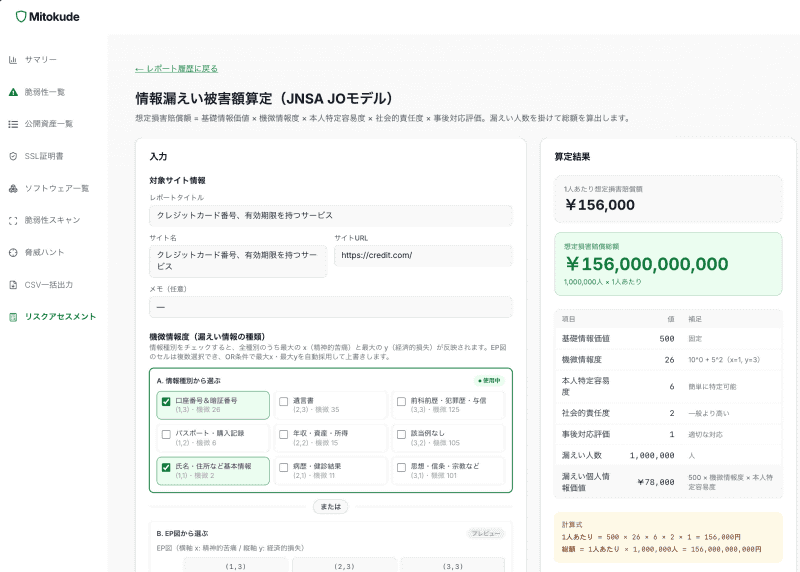The height and width of the screenshot is (572, 800).
Task: Click the メモ（任意） input field
Action: [331, 307]
